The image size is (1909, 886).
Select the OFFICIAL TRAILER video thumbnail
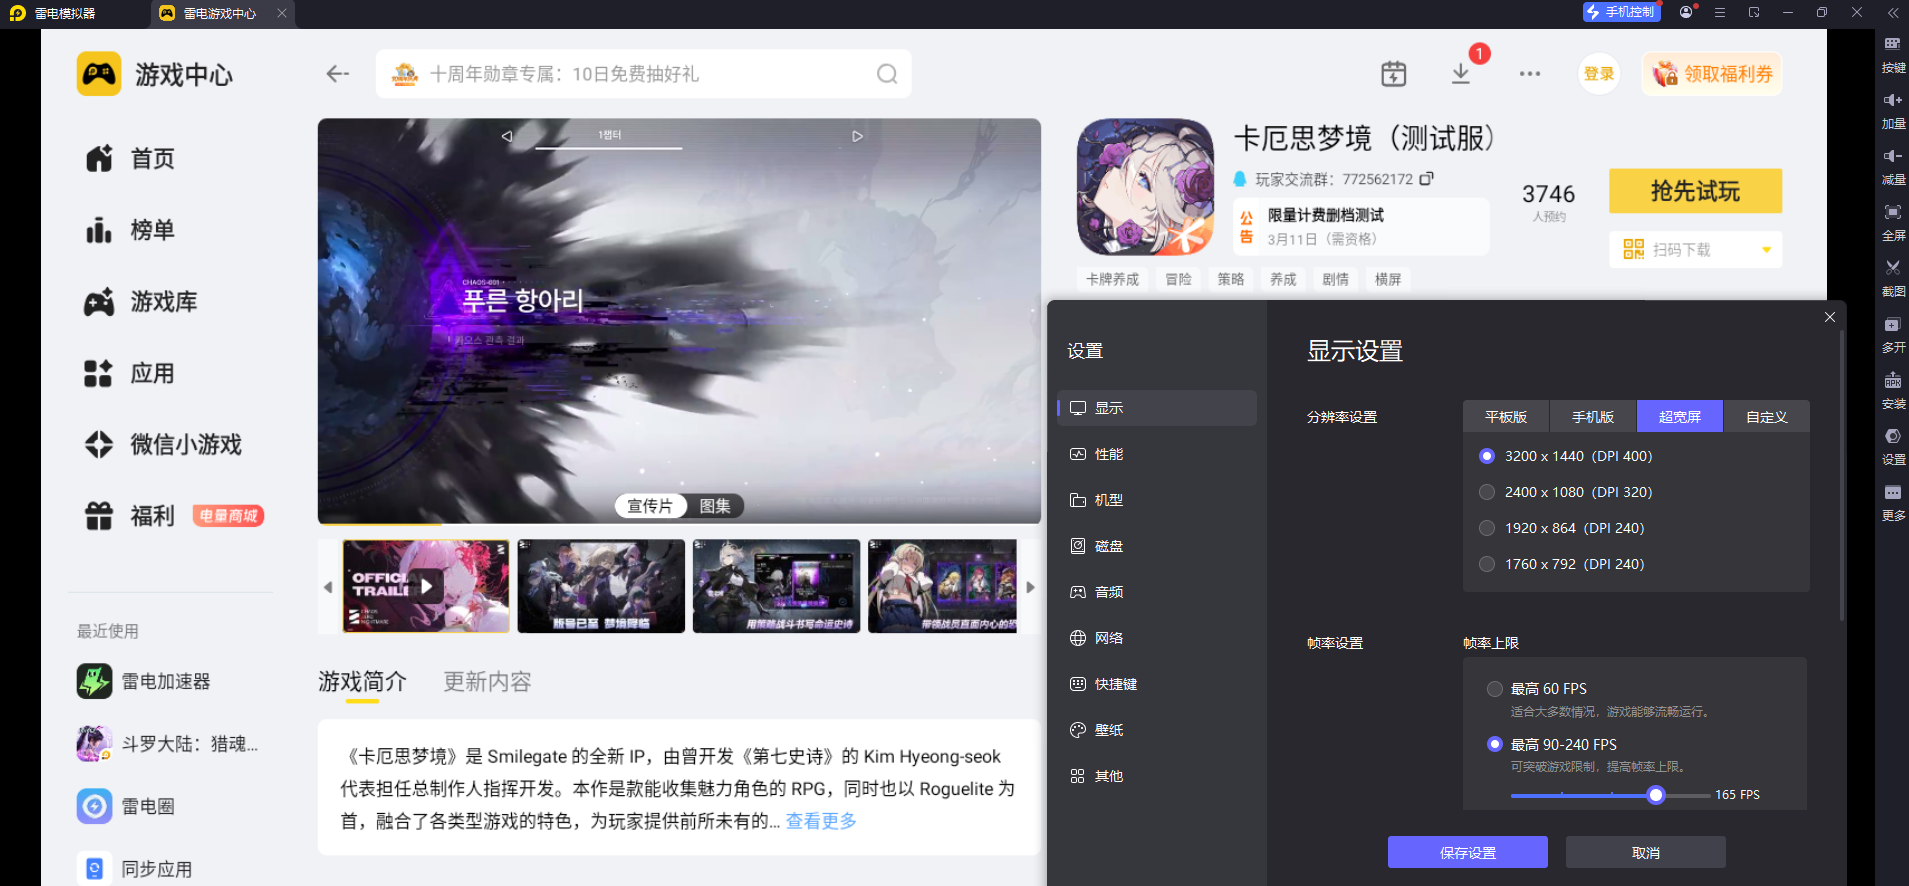pos(426,586)
